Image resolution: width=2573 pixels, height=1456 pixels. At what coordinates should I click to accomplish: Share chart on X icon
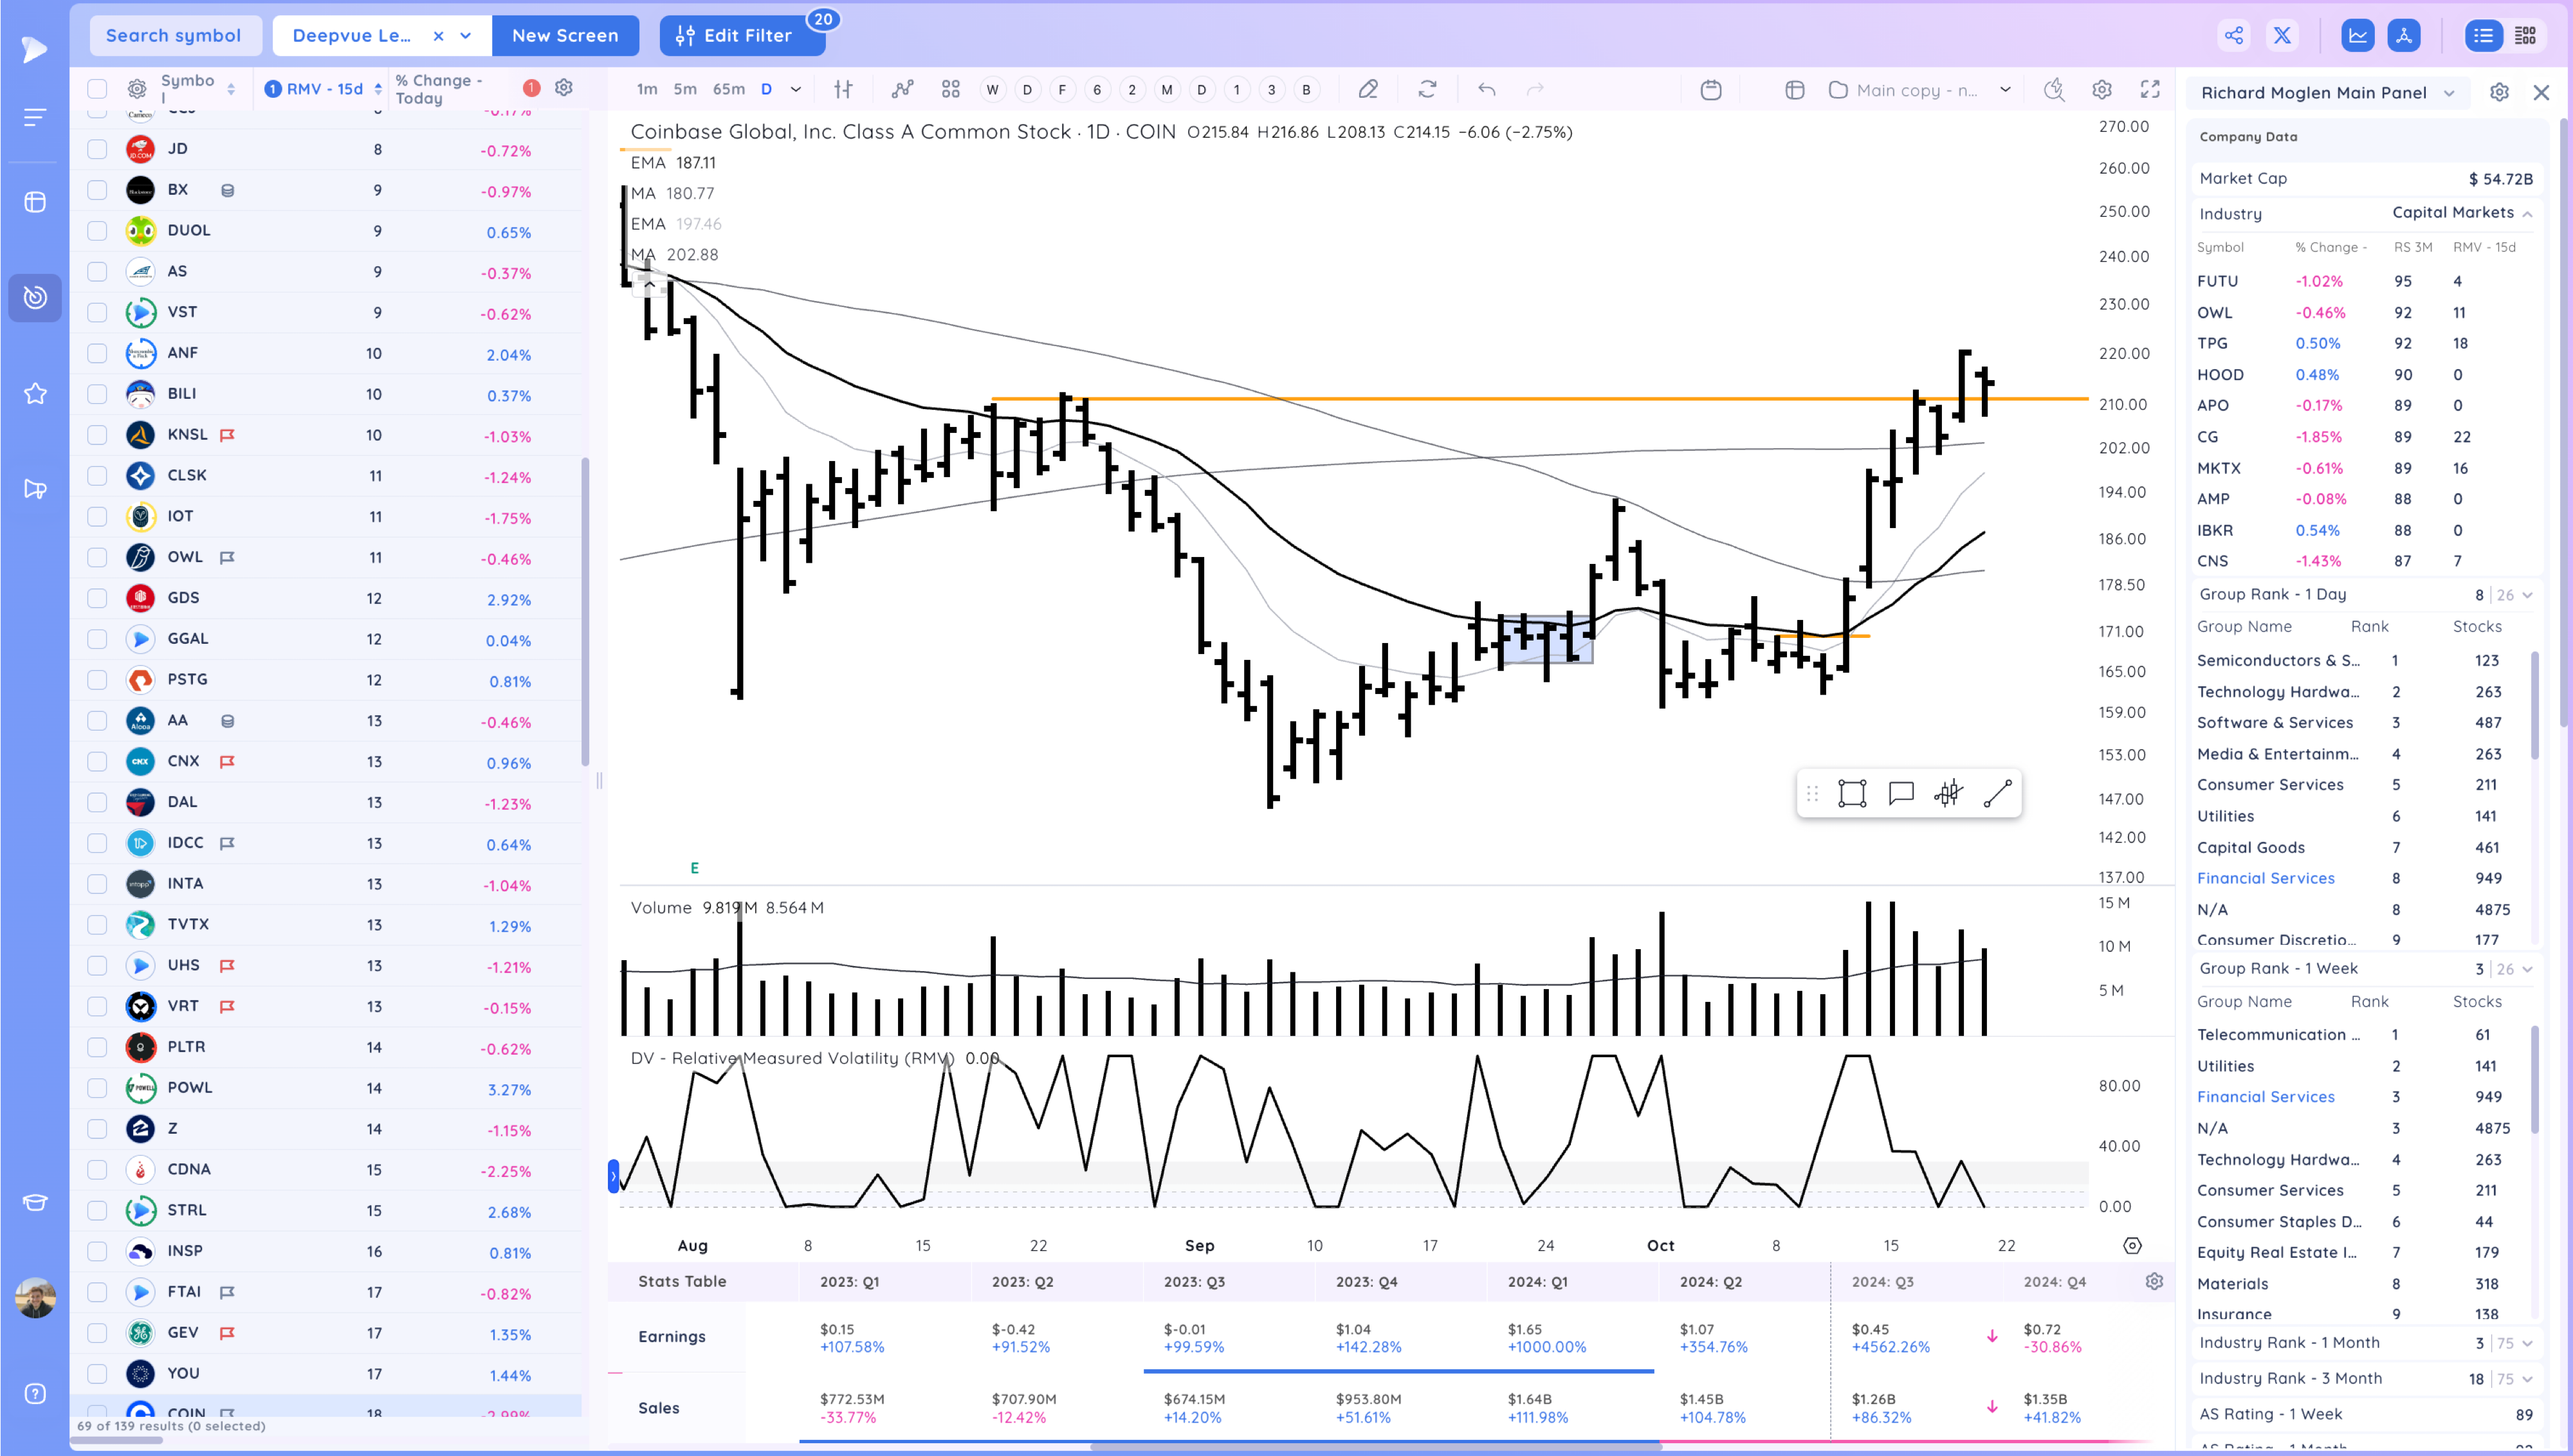[2282, 36]
